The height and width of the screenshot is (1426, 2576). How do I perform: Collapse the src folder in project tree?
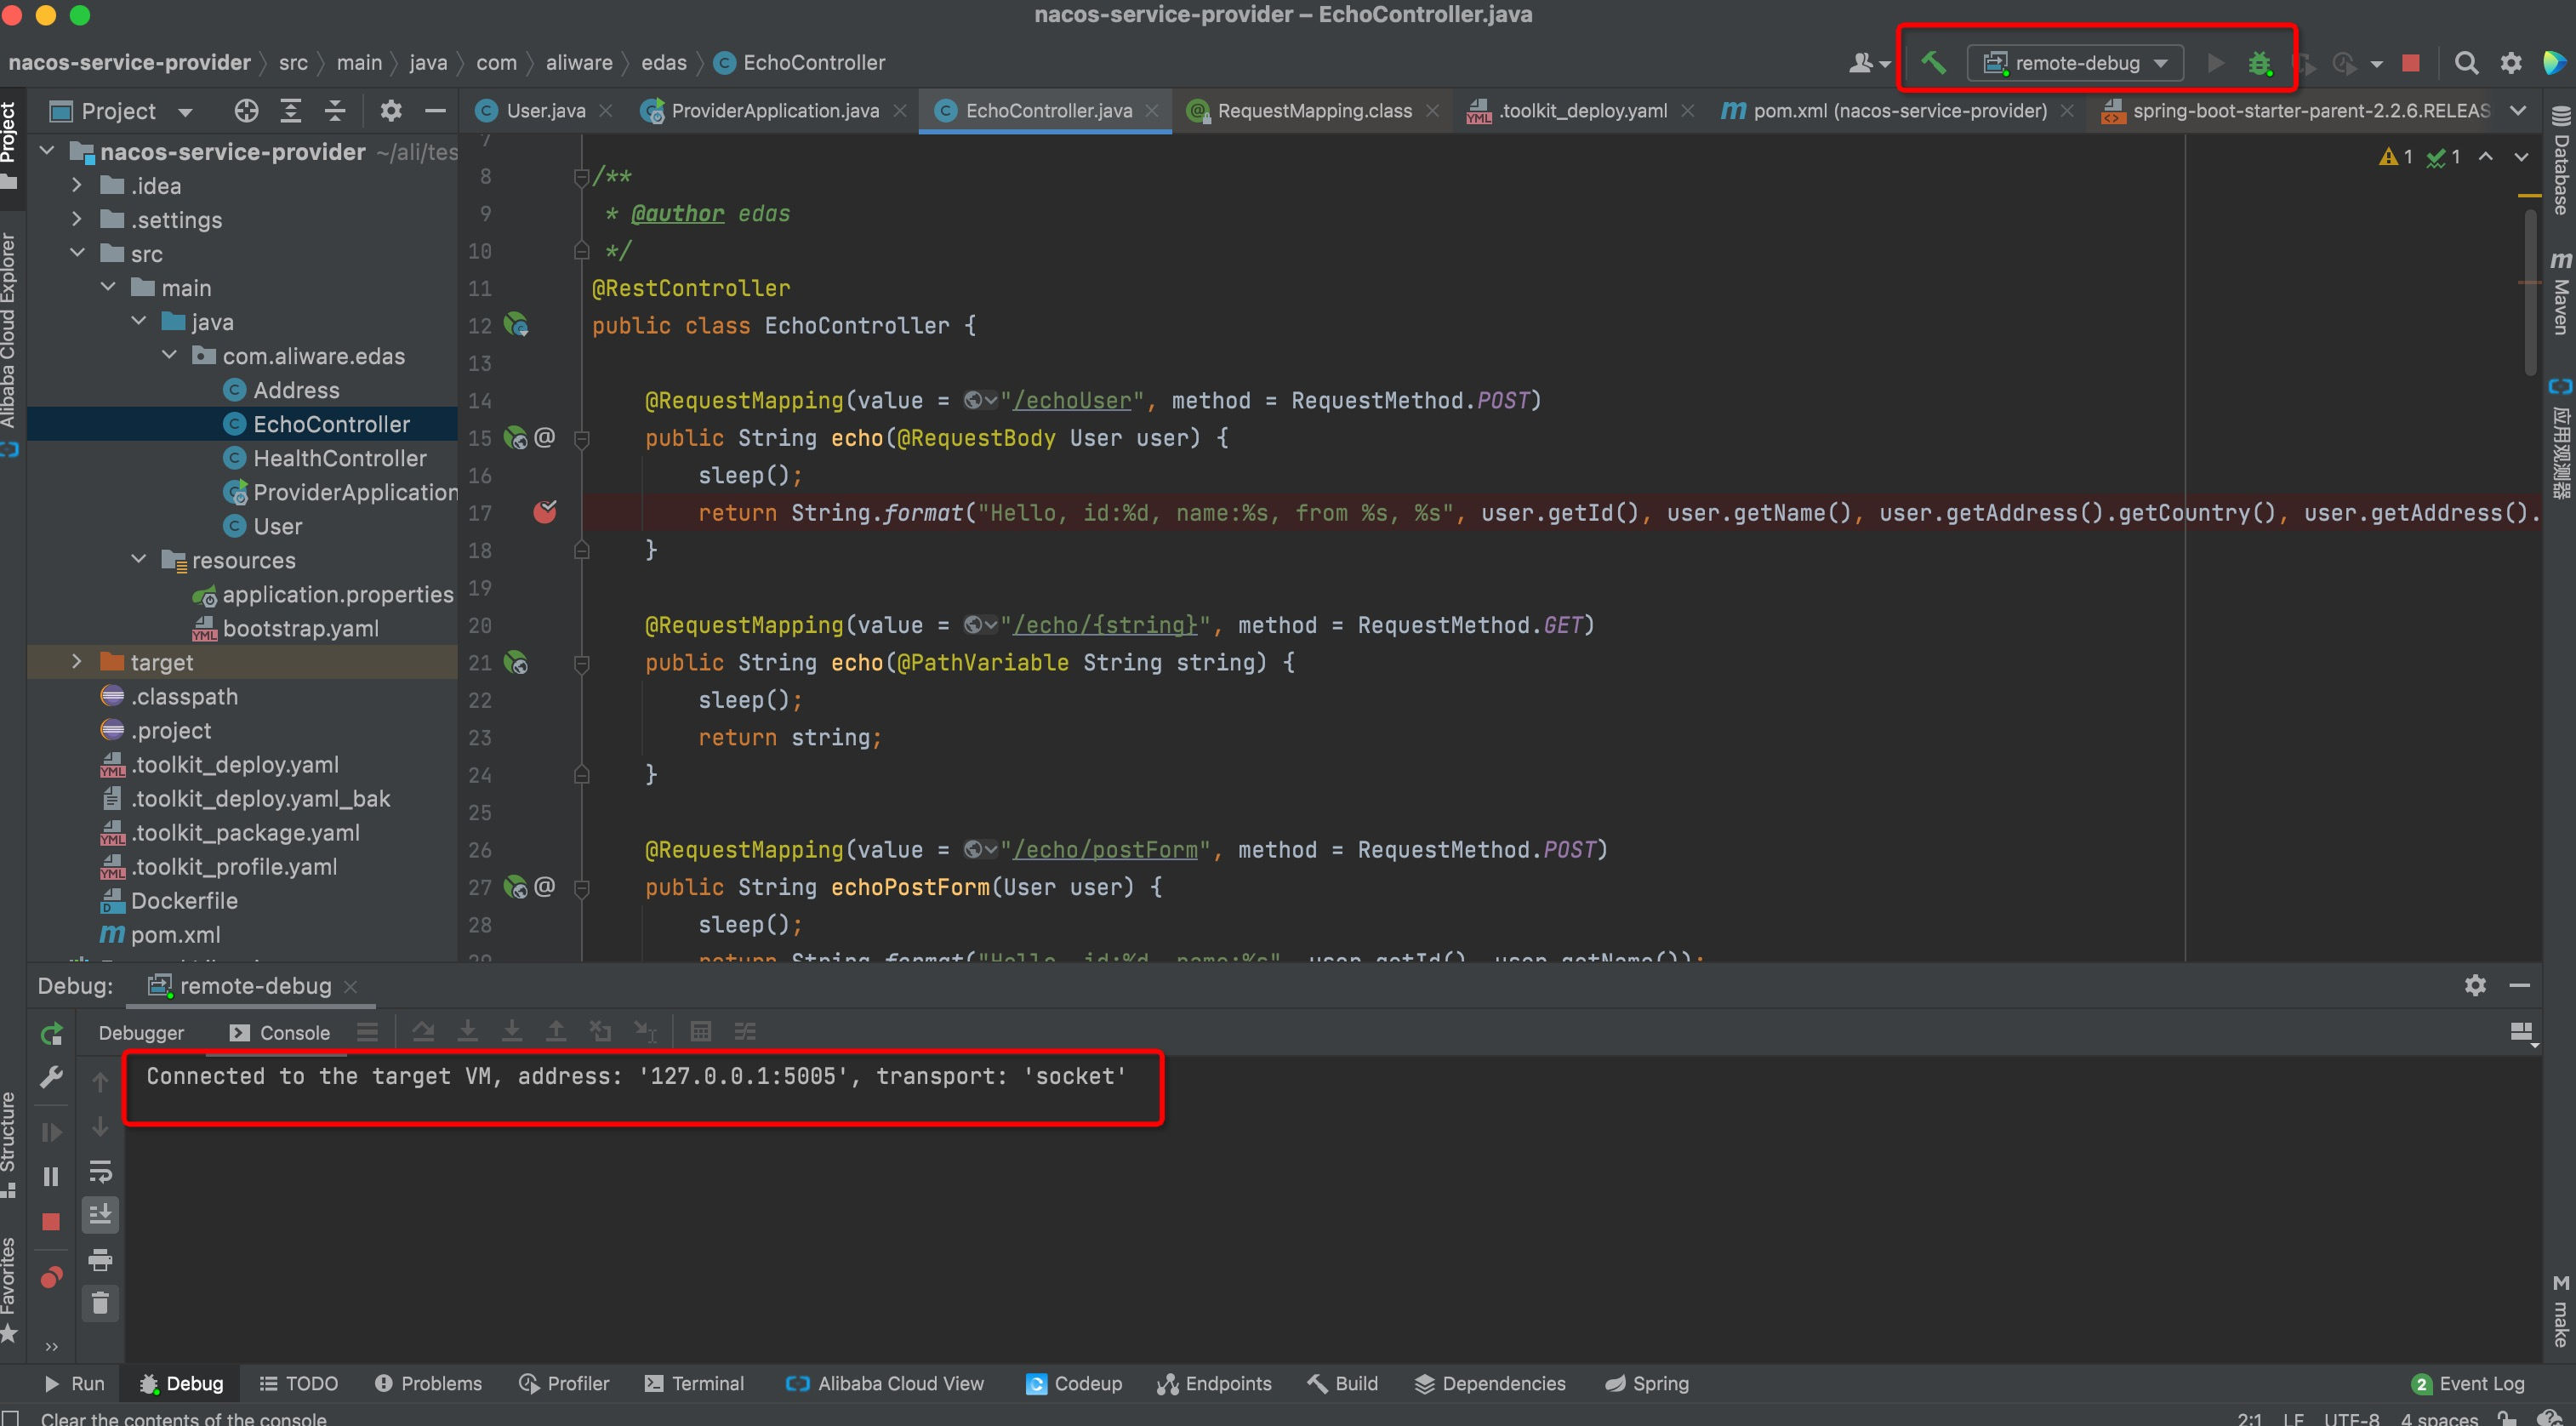[77, 254]
